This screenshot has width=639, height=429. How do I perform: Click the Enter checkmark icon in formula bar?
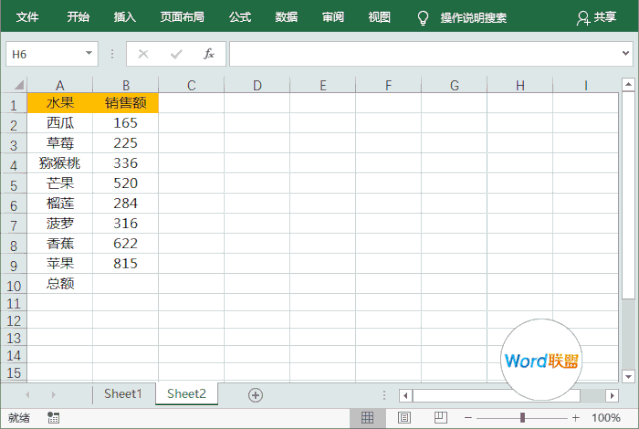point(176,54)
